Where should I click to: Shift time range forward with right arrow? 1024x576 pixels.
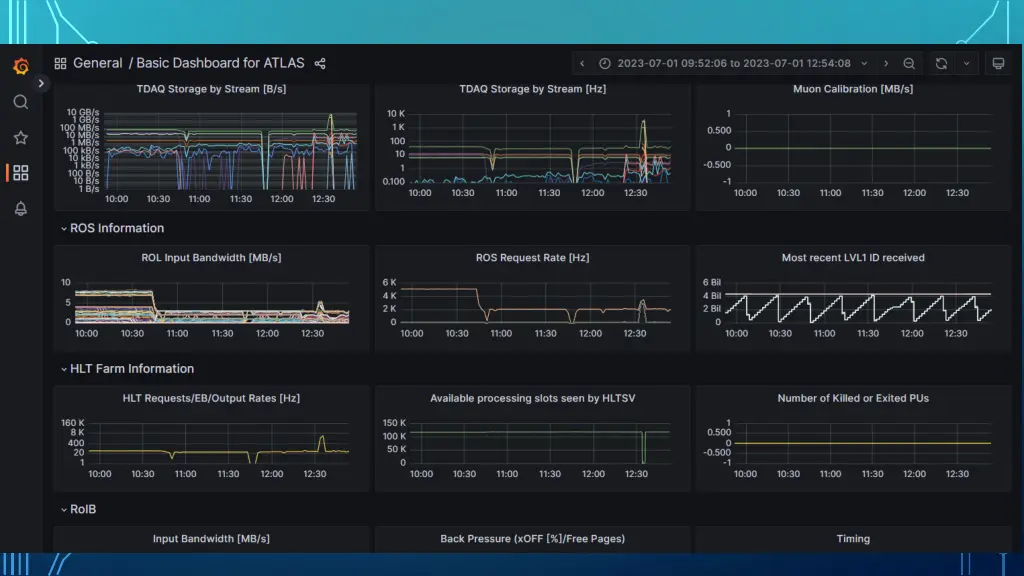(x=886, y=63)
